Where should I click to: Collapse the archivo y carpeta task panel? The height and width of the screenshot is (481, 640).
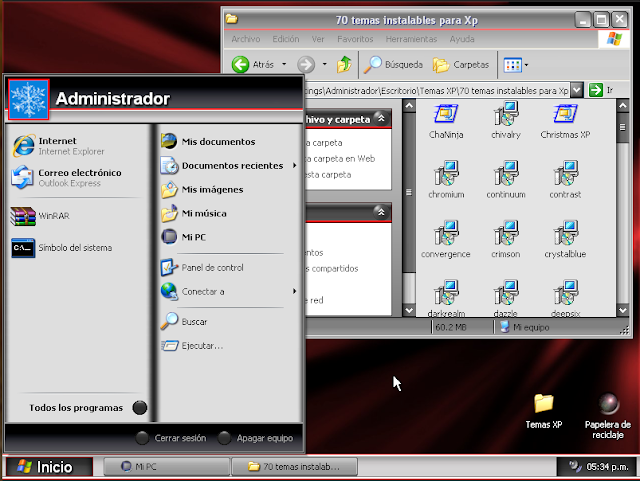381,119
